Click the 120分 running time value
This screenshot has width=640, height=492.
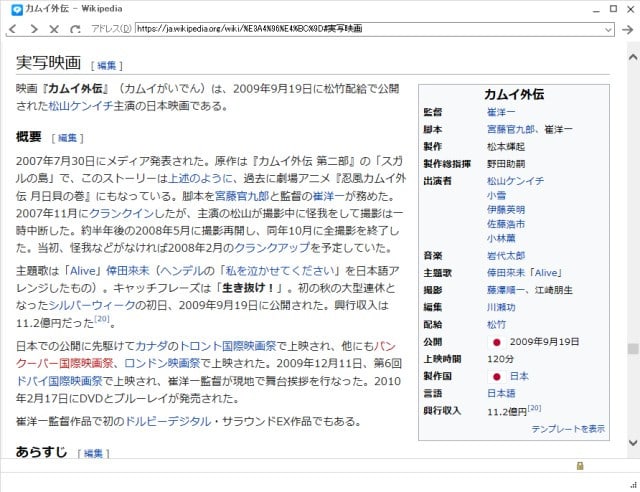(500, 359)
